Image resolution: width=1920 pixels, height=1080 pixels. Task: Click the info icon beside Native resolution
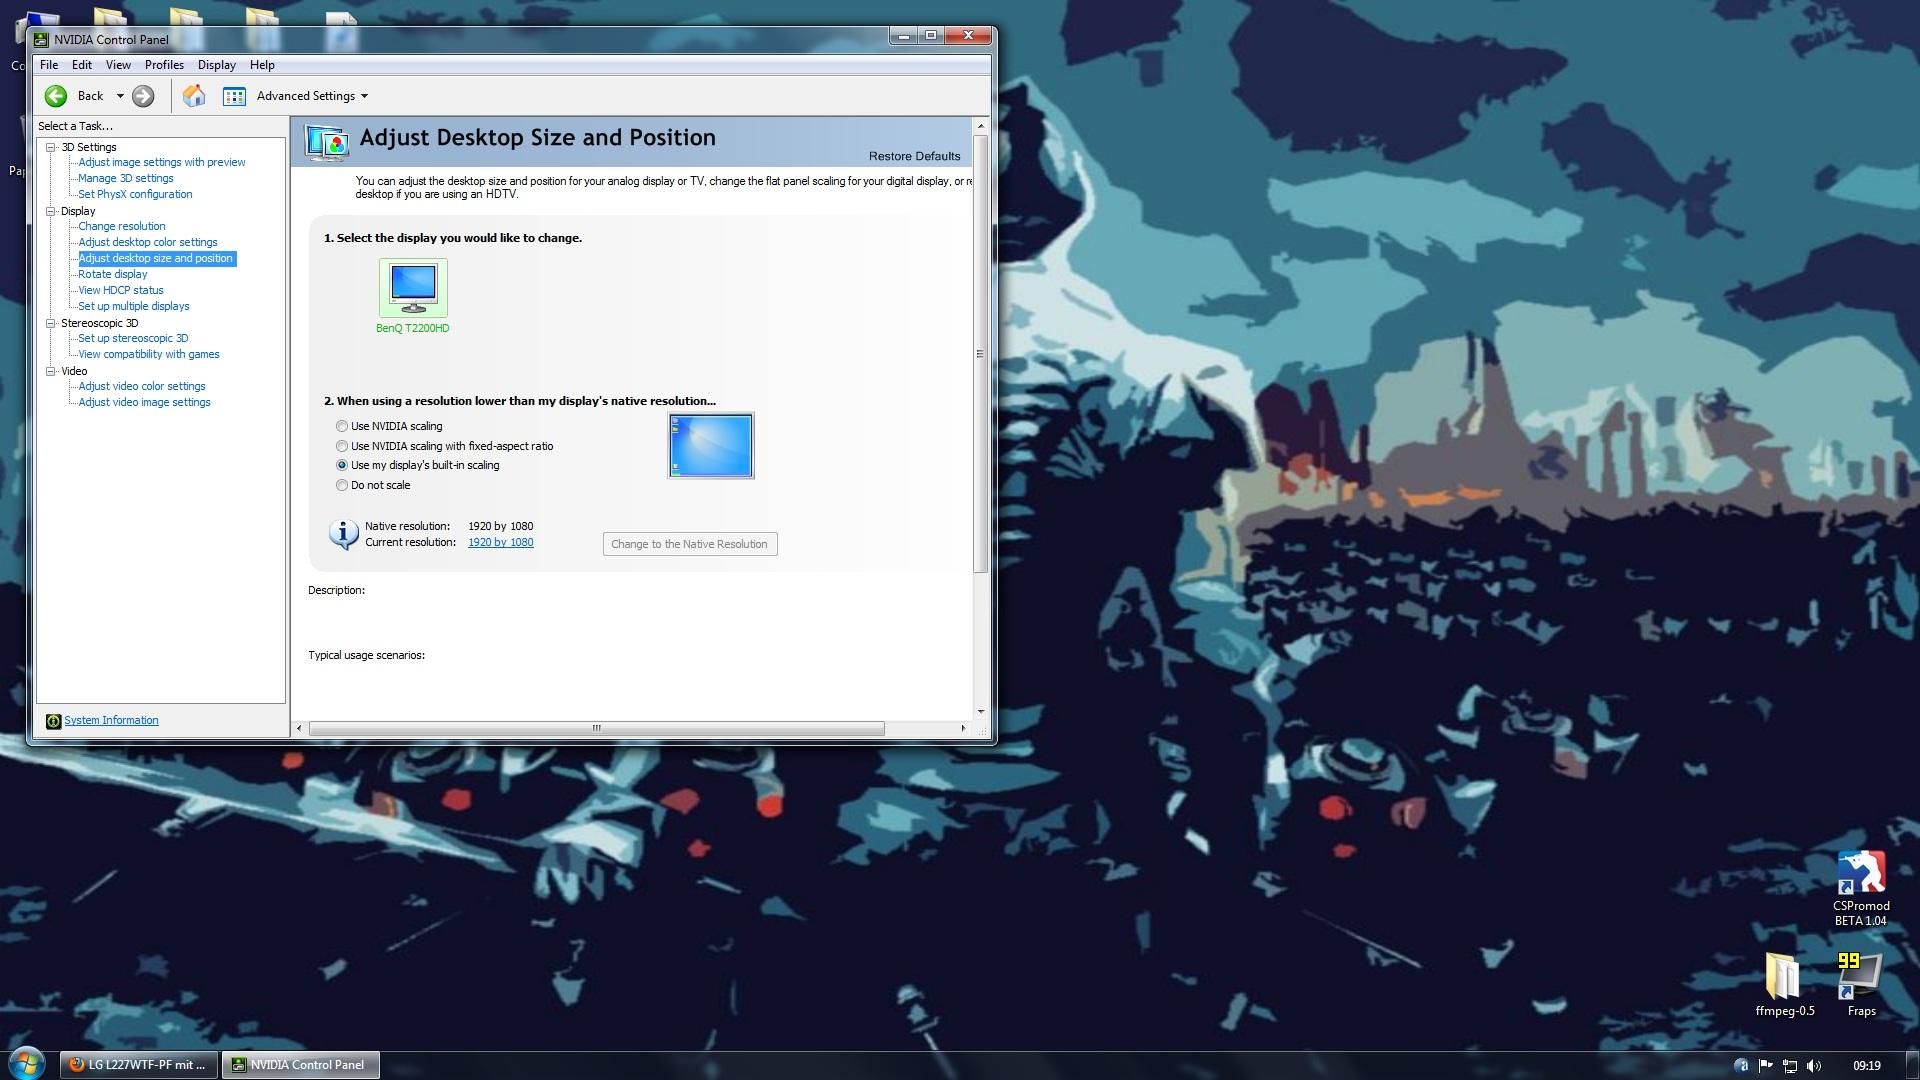click(x=343, y=534)
